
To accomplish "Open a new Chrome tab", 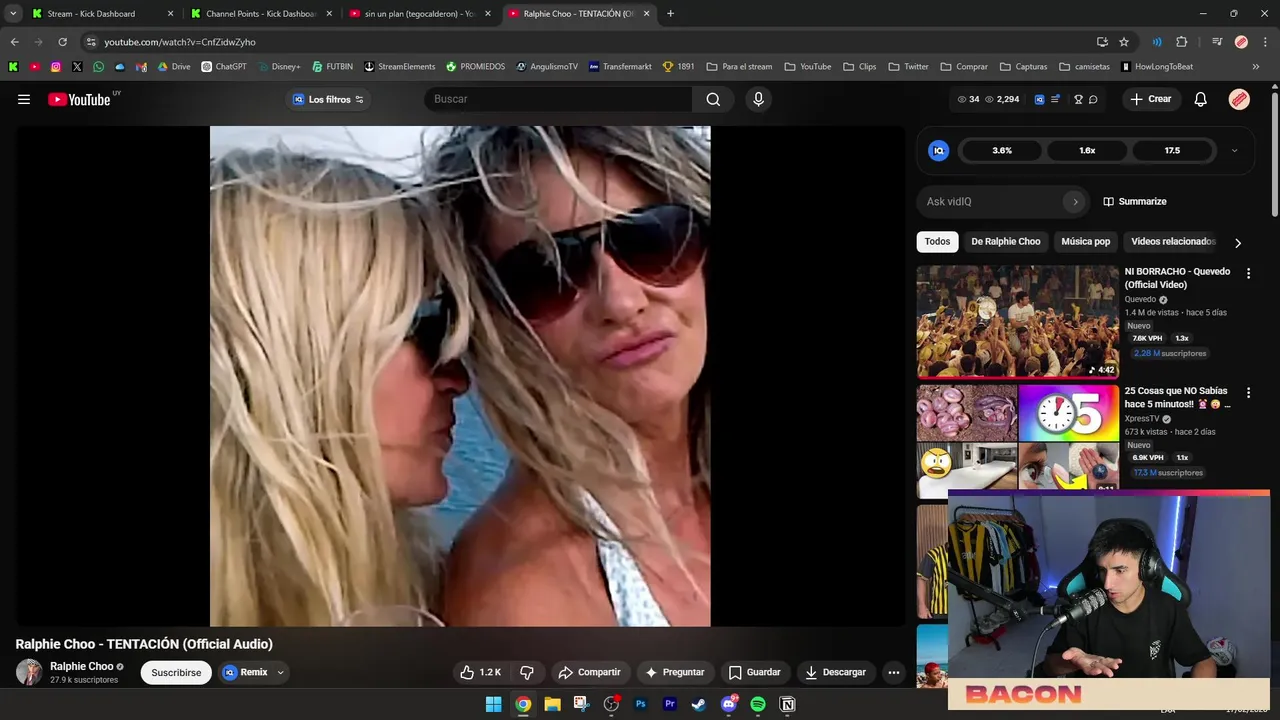I will coord(670,14).
